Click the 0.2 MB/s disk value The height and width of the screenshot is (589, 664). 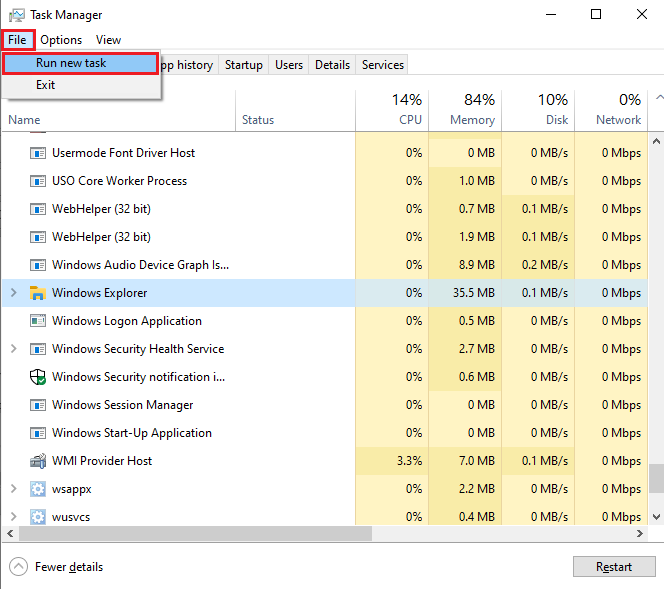pyautogui.click(x=545, y=265)
